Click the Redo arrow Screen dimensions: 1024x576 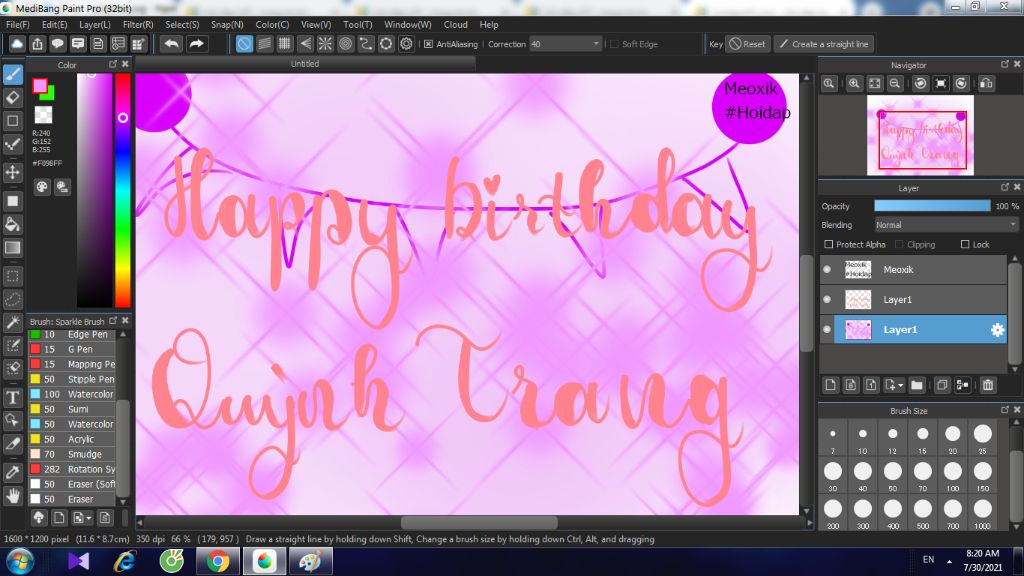196,44
